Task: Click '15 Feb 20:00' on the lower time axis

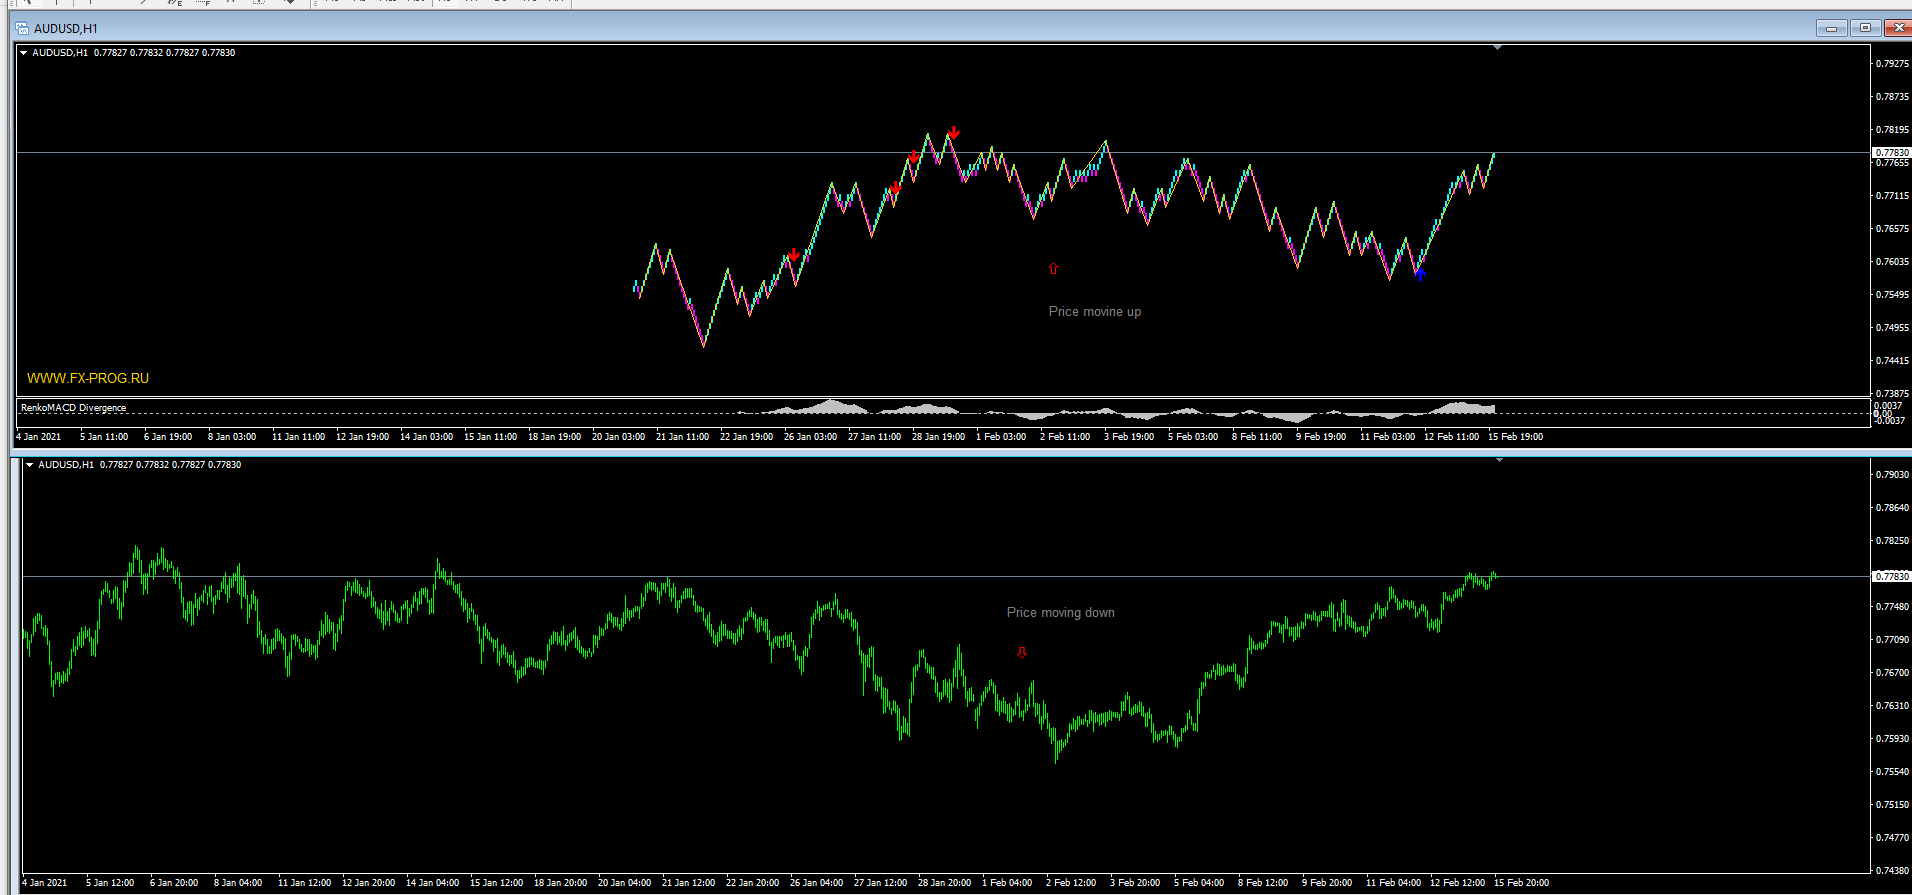Action: click(1522, 883)
